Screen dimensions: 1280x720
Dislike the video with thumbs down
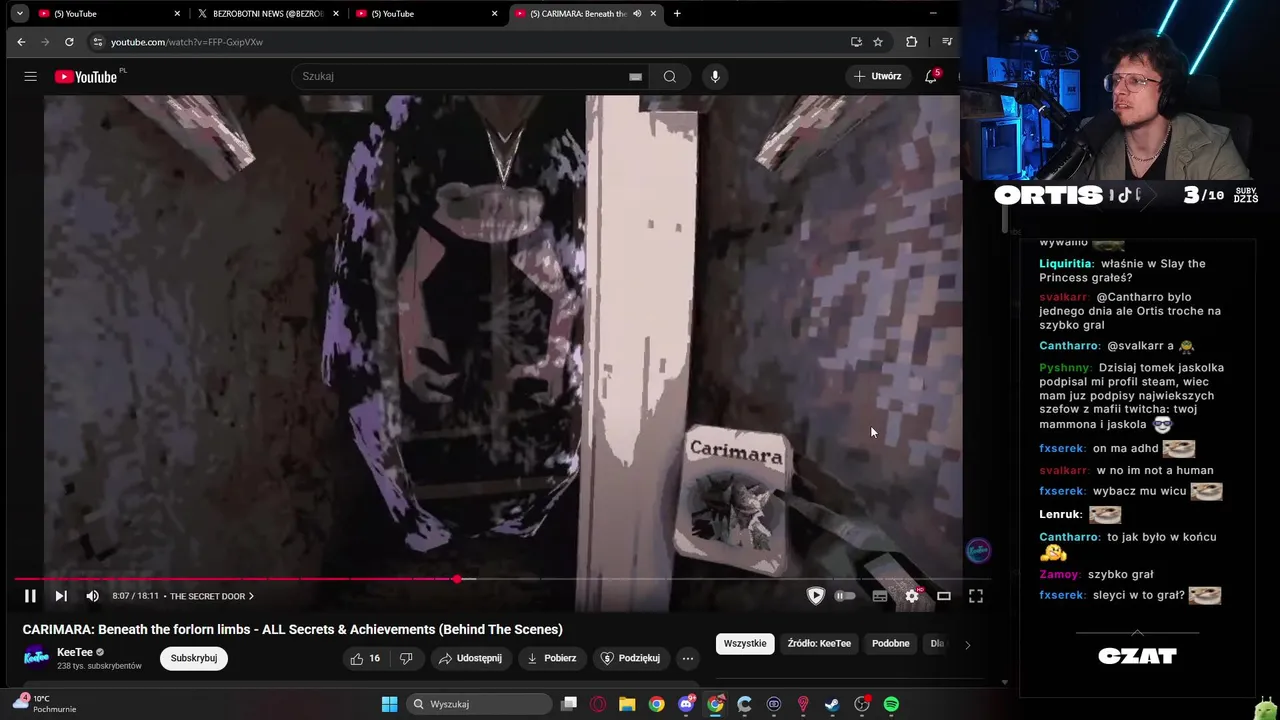(x=406, y=658)
